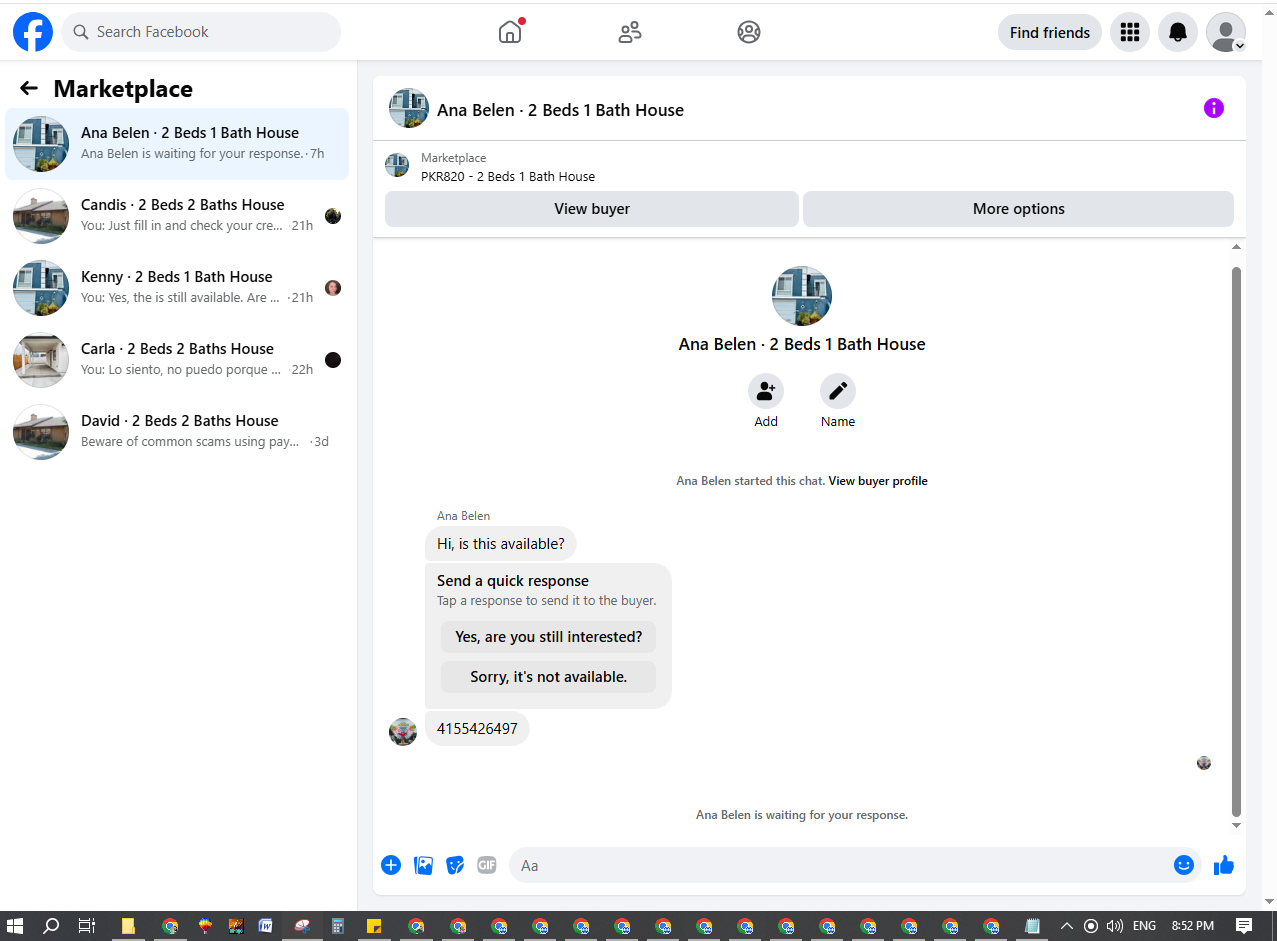1277x941 pixels.
Task: Click Candis row's small seen avatar
Action: [333, 216]
